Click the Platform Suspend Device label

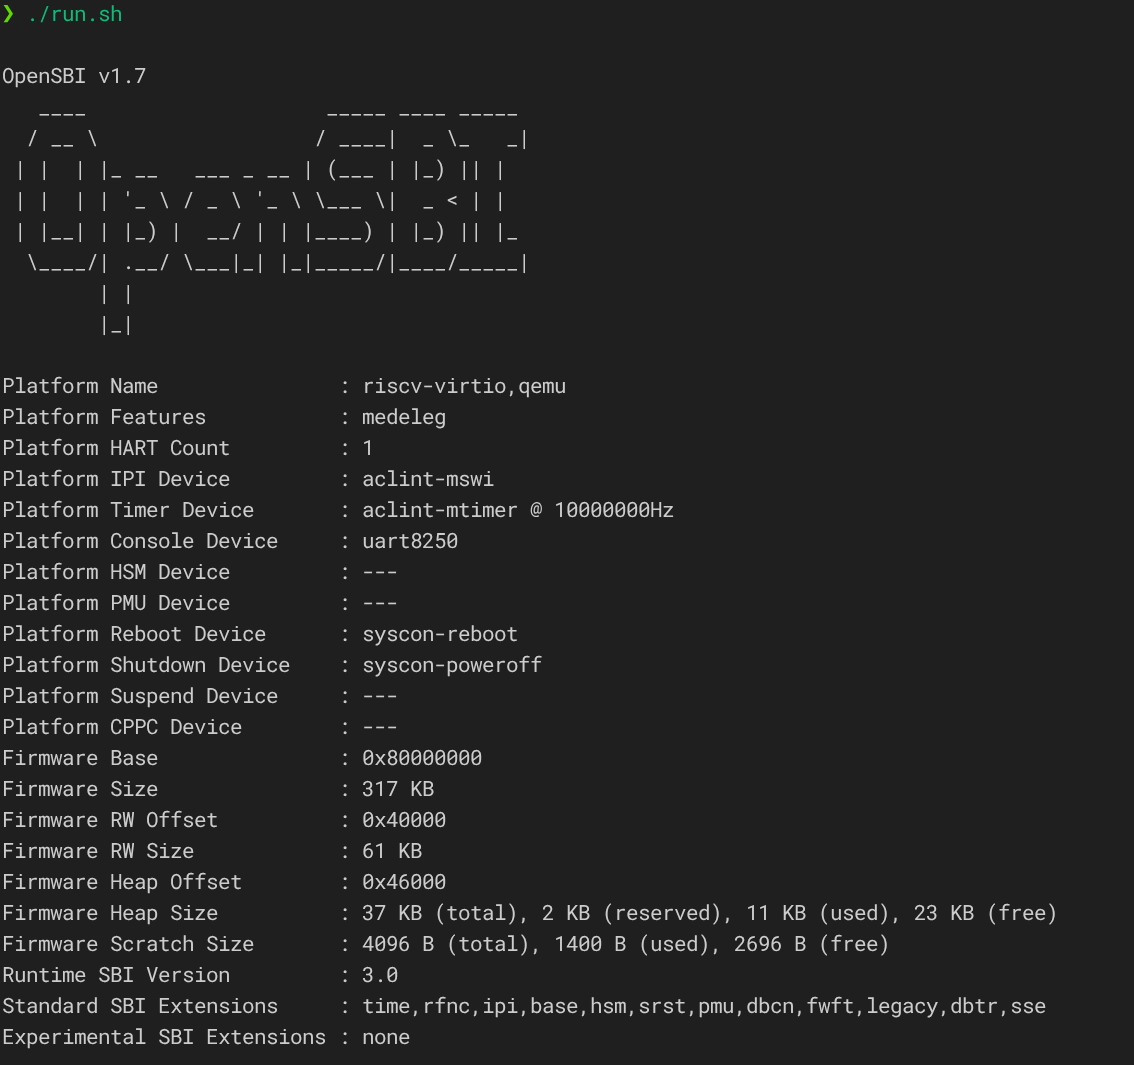(140, 696)
